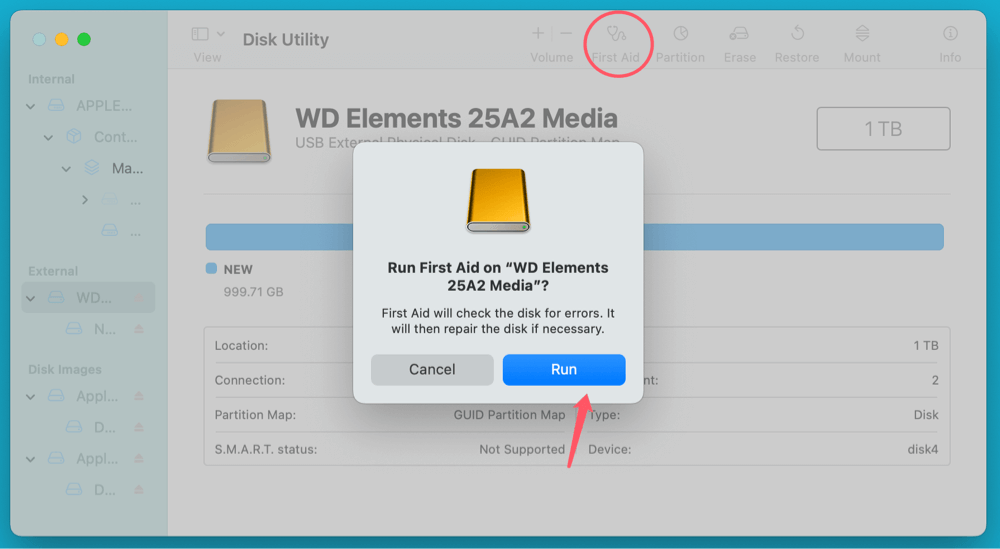Eject the NEW volume in sidebar
This screenshot has width=1000, height=549.
[x=139, y=328]
